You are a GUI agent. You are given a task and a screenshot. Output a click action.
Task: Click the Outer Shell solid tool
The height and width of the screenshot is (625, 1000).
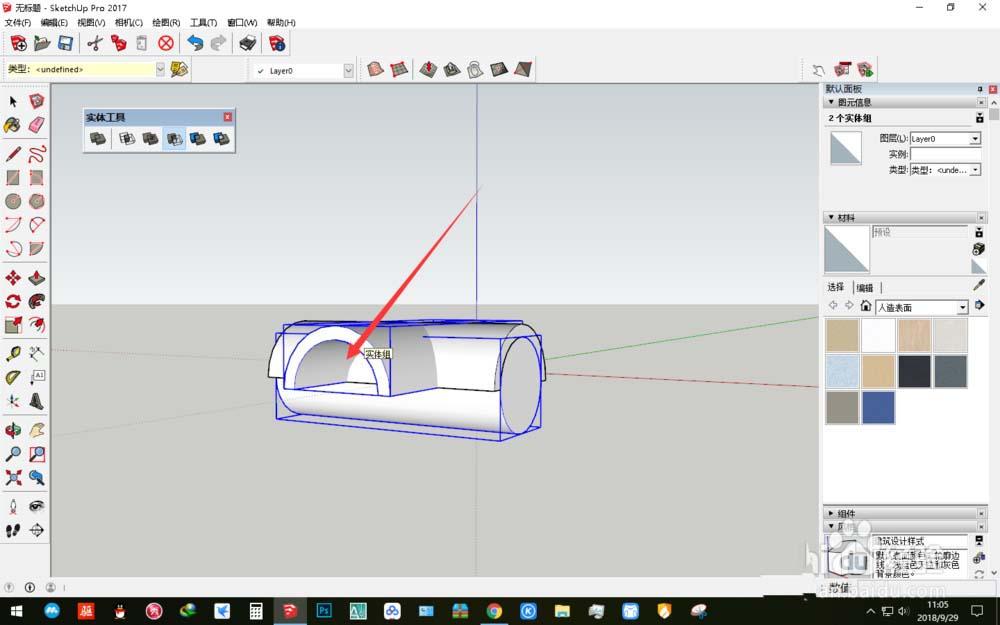98,139
